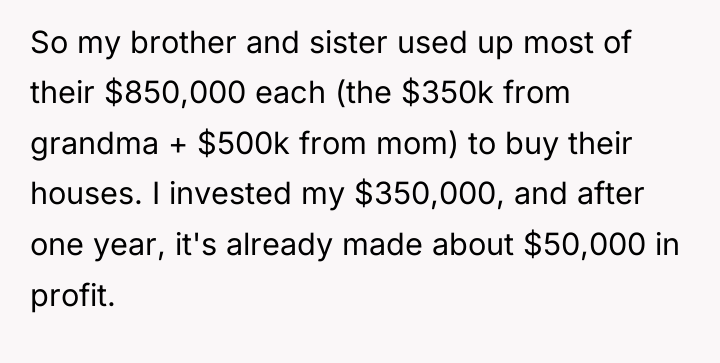The width and height of the screenshot is (720, 363).
Task: Click the word "buy"
Action: (532, 146)
